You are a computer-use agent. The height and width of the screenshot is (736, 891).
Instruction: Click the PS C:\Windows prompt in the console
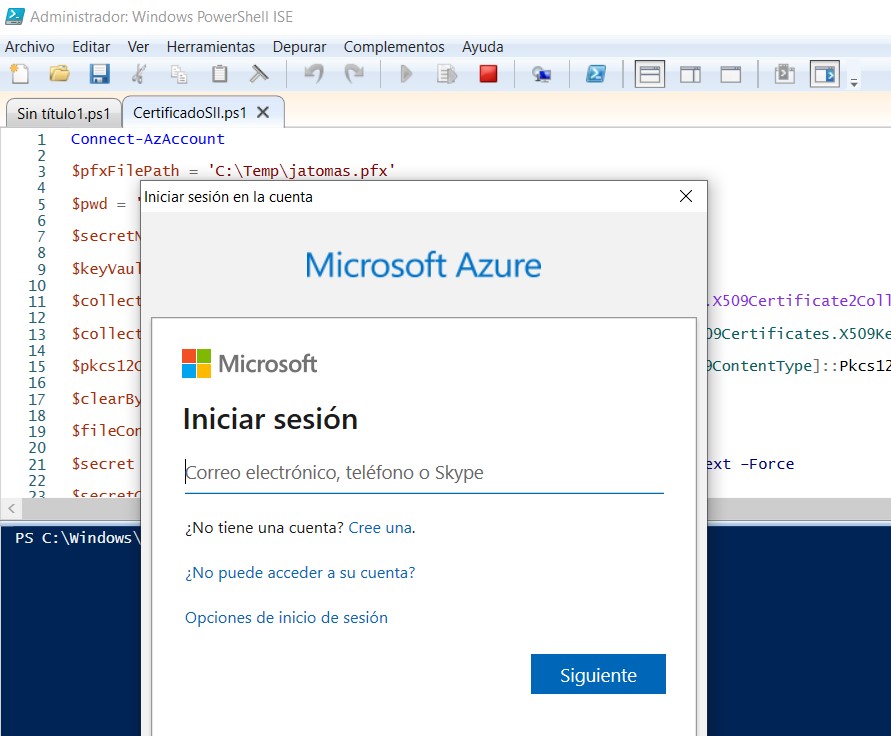78,538
